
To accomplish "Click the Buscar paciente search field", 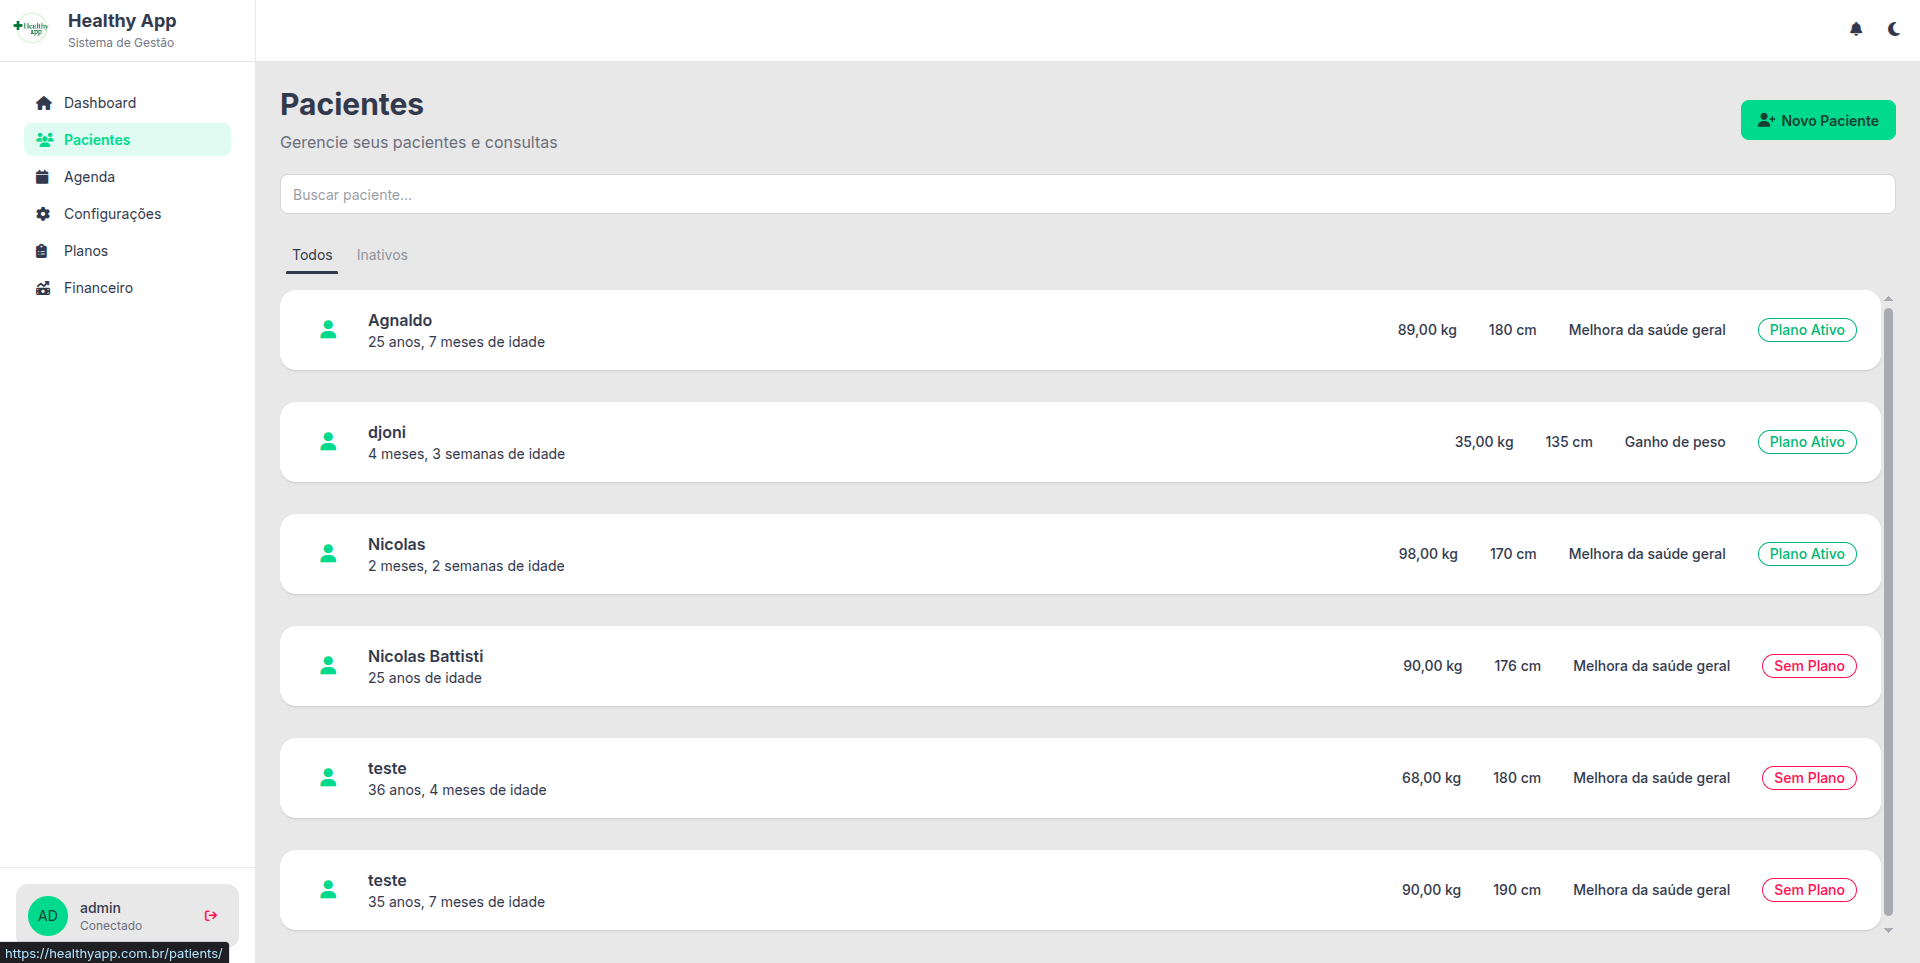I will pos(1088,194).
